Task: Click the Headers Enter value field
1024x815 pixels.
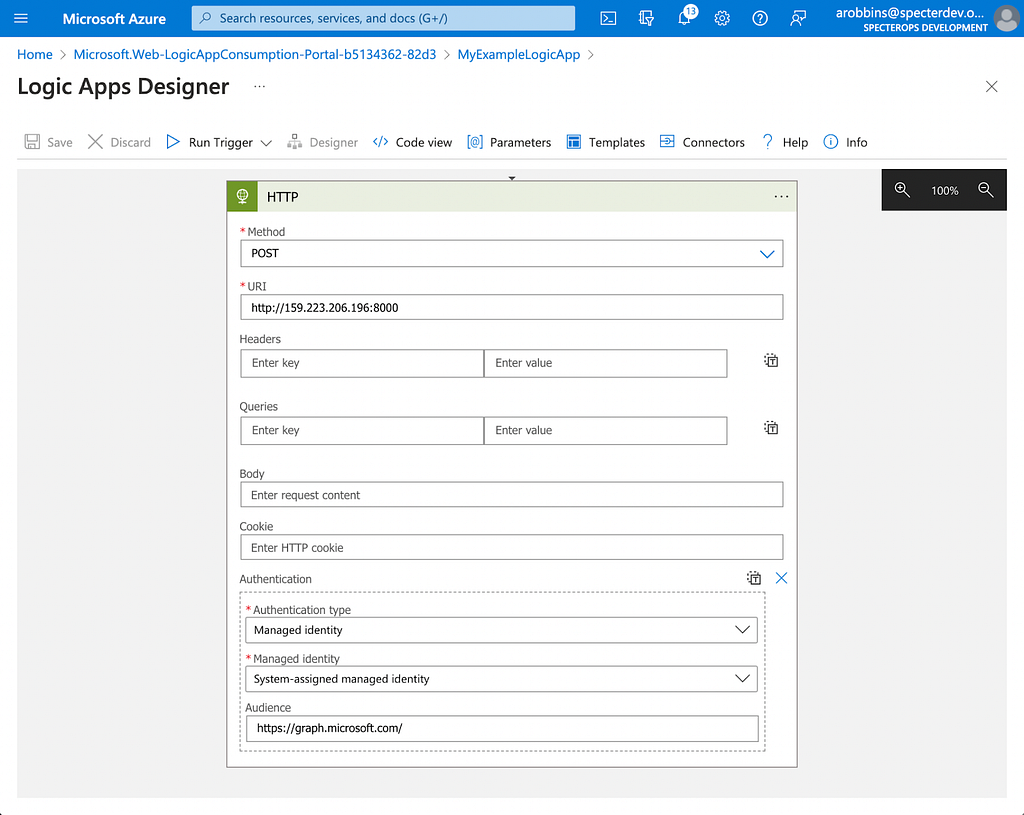Action: pyautogui.click(x=605, y=363)
